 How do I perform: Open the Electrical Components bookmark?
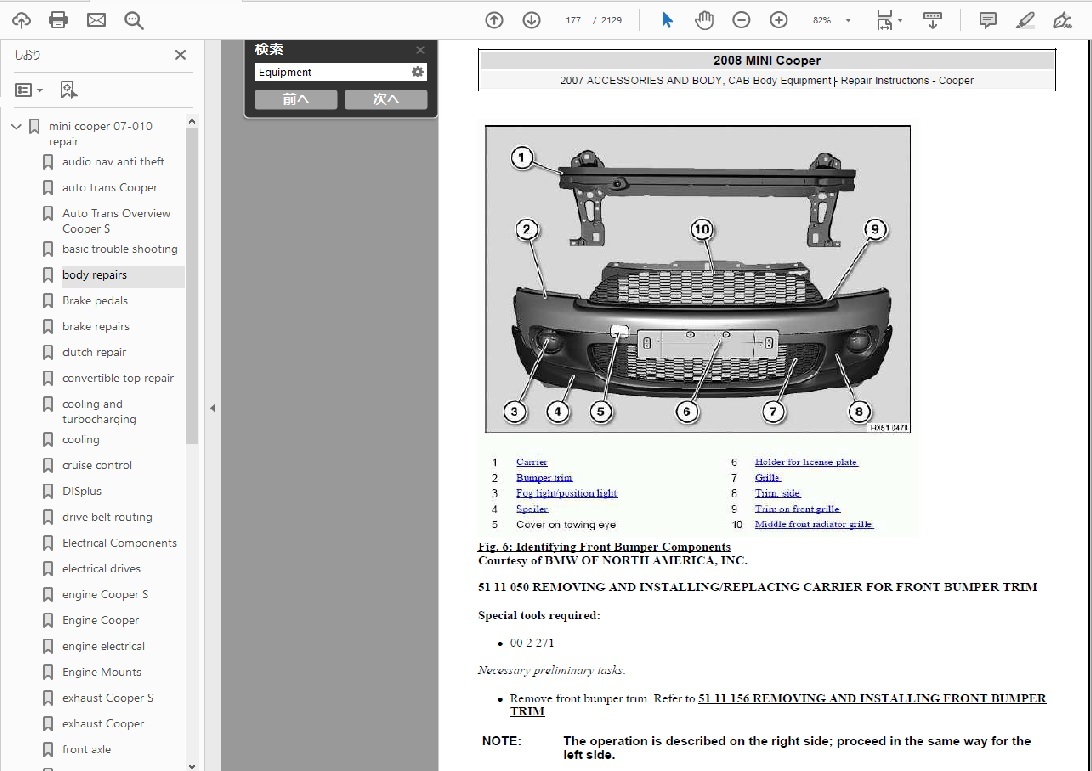pyautogui.click(x=119, y=543)
